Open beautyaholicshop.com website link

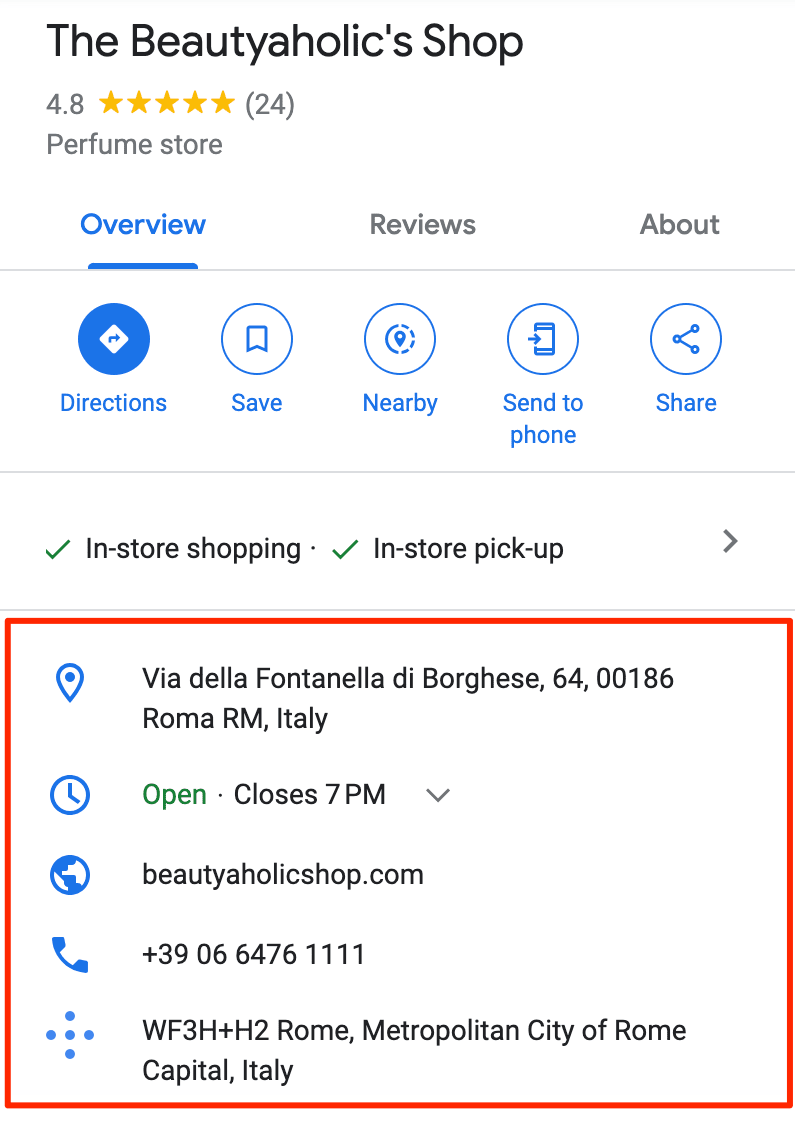[283, 874]
